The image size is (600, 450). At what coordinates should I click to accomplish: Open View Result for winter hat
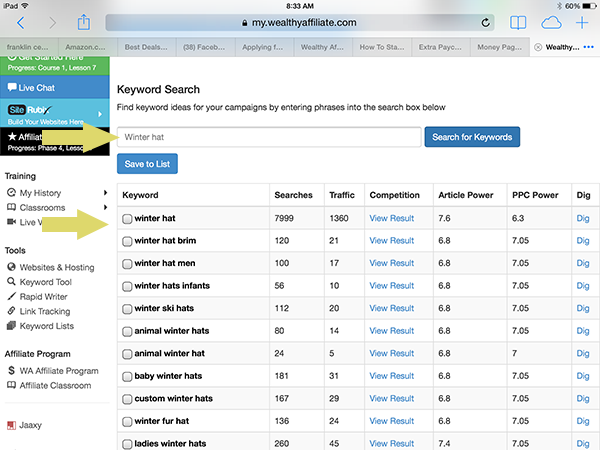click(x=391, y=218)
